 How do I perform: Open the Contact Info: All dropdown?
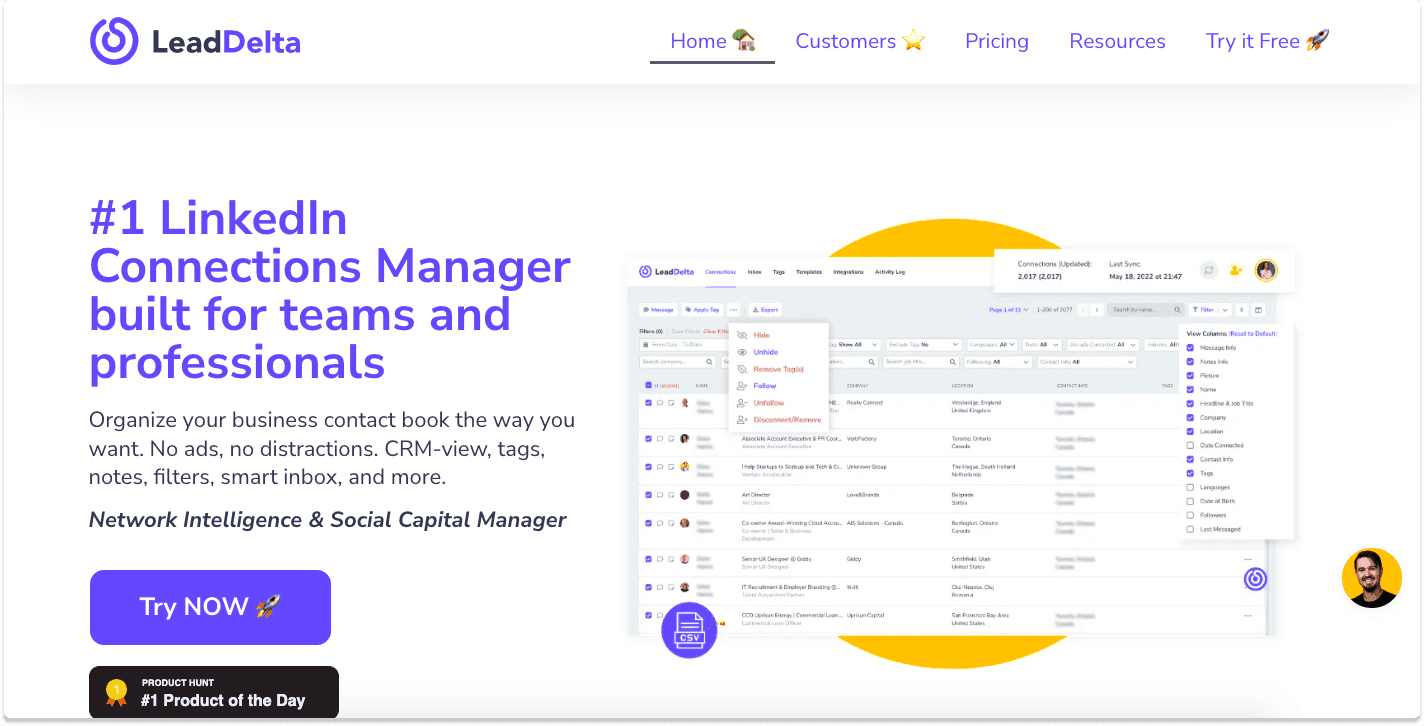pos(1086,362)
